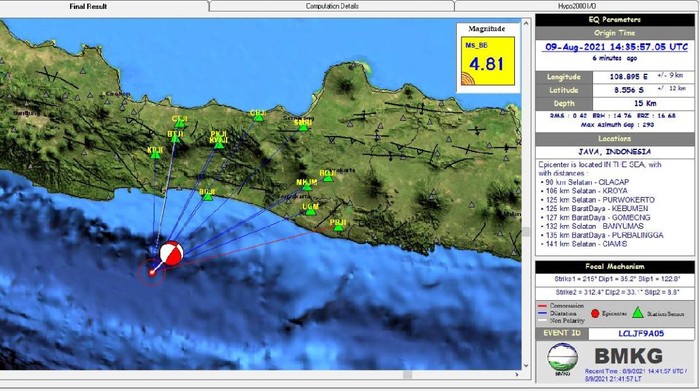700x391 pixels.
Task: Click the 125 km Selatan - PURWOKERTO entry
Action: [x=600, y=200]
